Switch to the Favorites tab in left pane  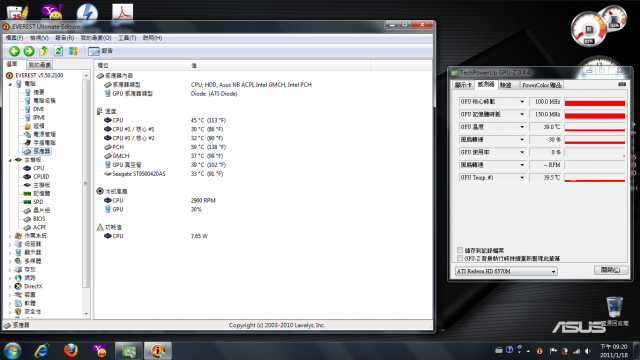coord(40,65)
